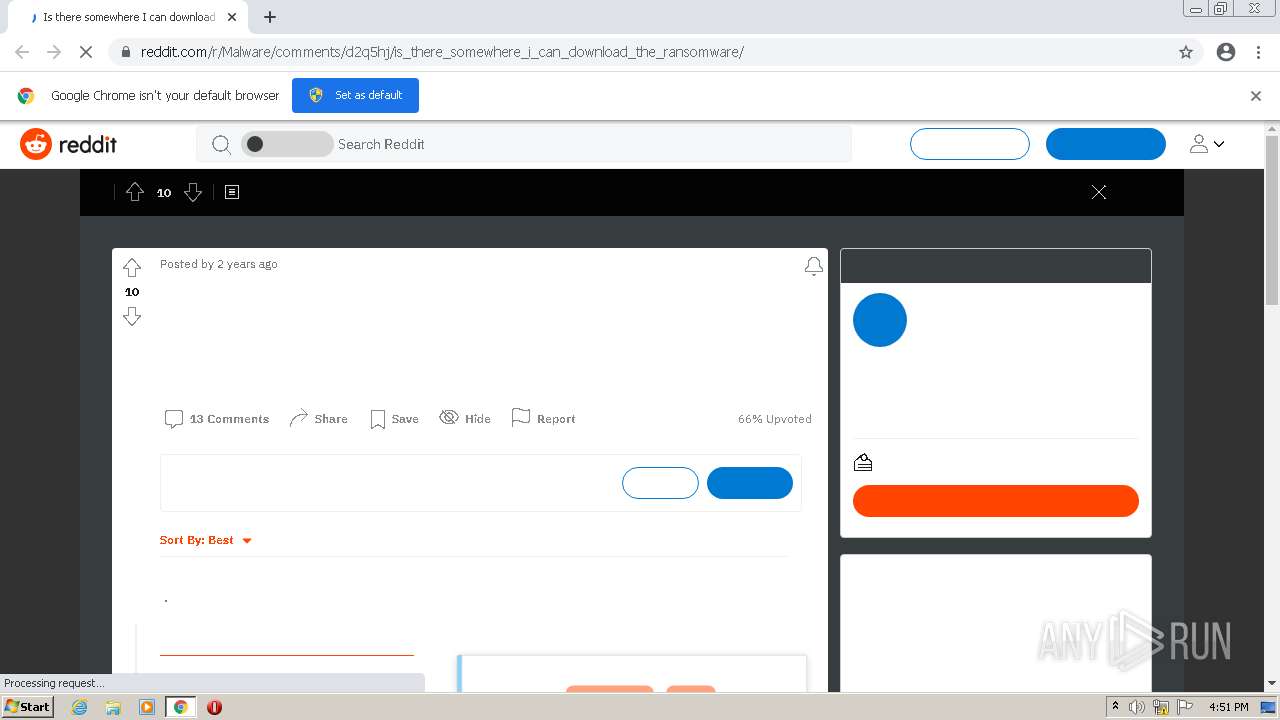Upvote the post in the black header bar

click(135, 192)
